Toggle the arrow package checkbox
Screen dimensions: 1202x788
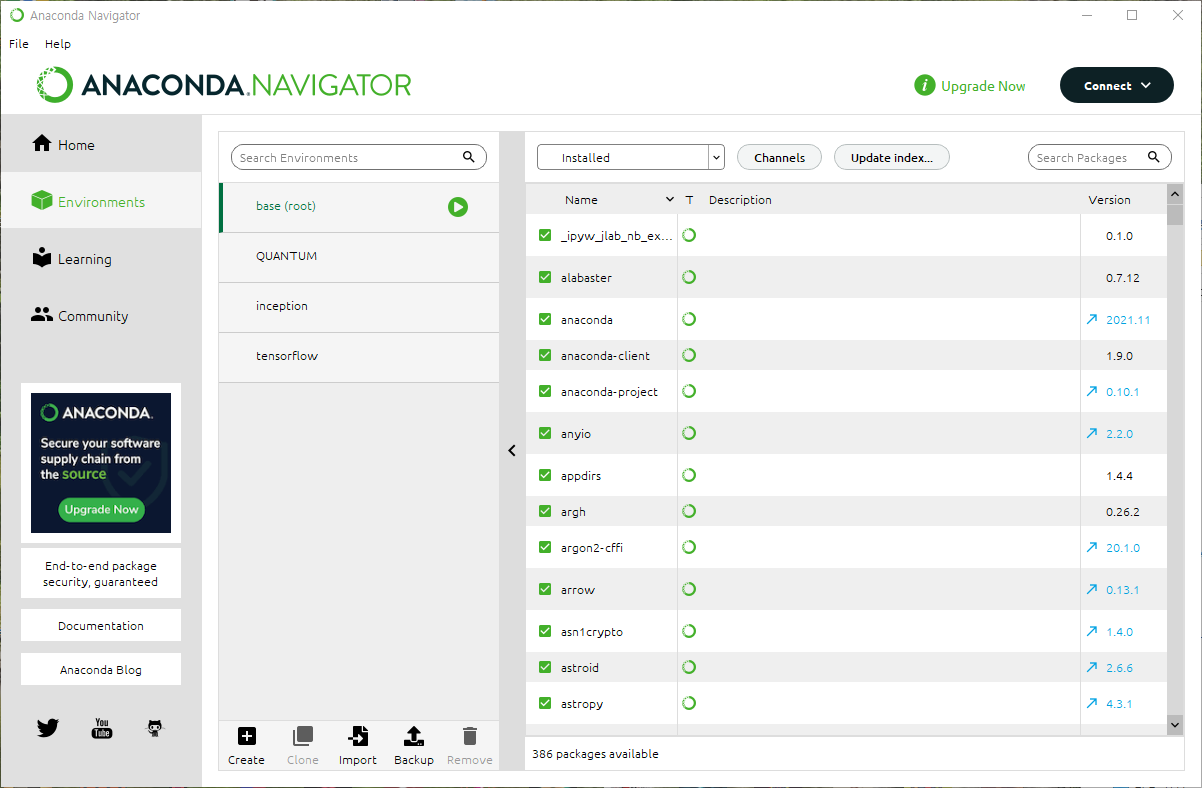545,589
